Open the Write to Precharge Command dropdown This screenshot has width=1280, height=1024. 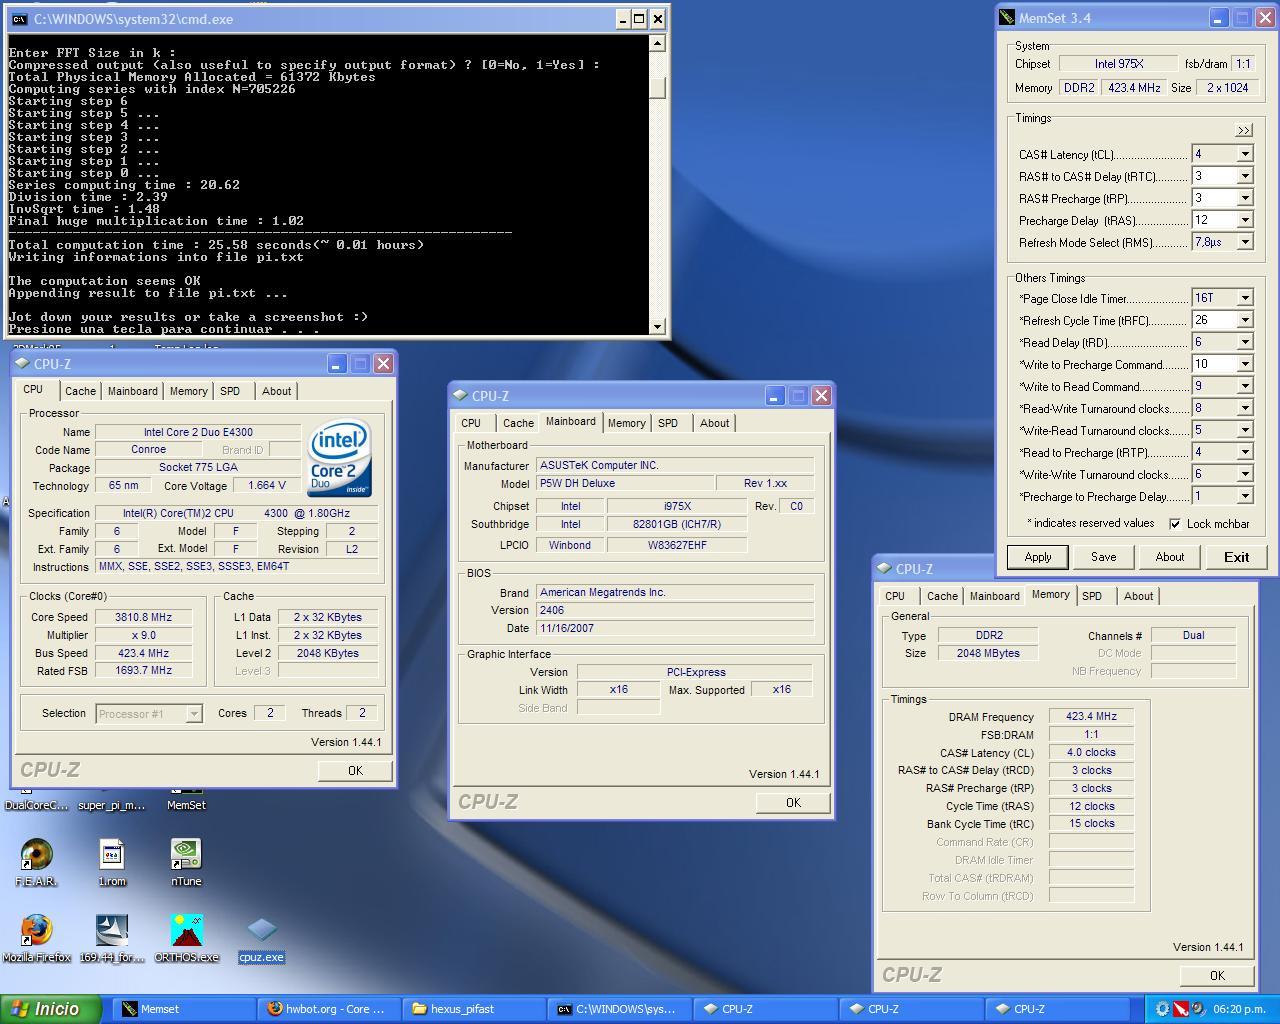click(x=1245, y=364)
